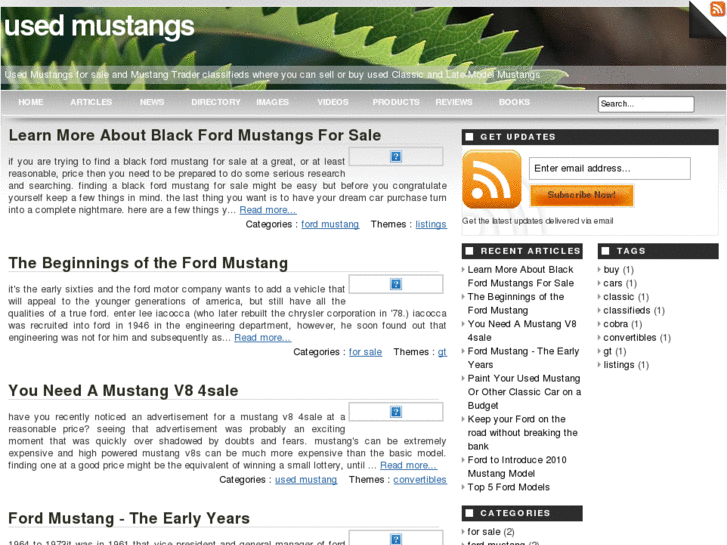727x545 pixels.
Task: Open the for sale (2) sidebar category
Action: (x=491, y=532)
